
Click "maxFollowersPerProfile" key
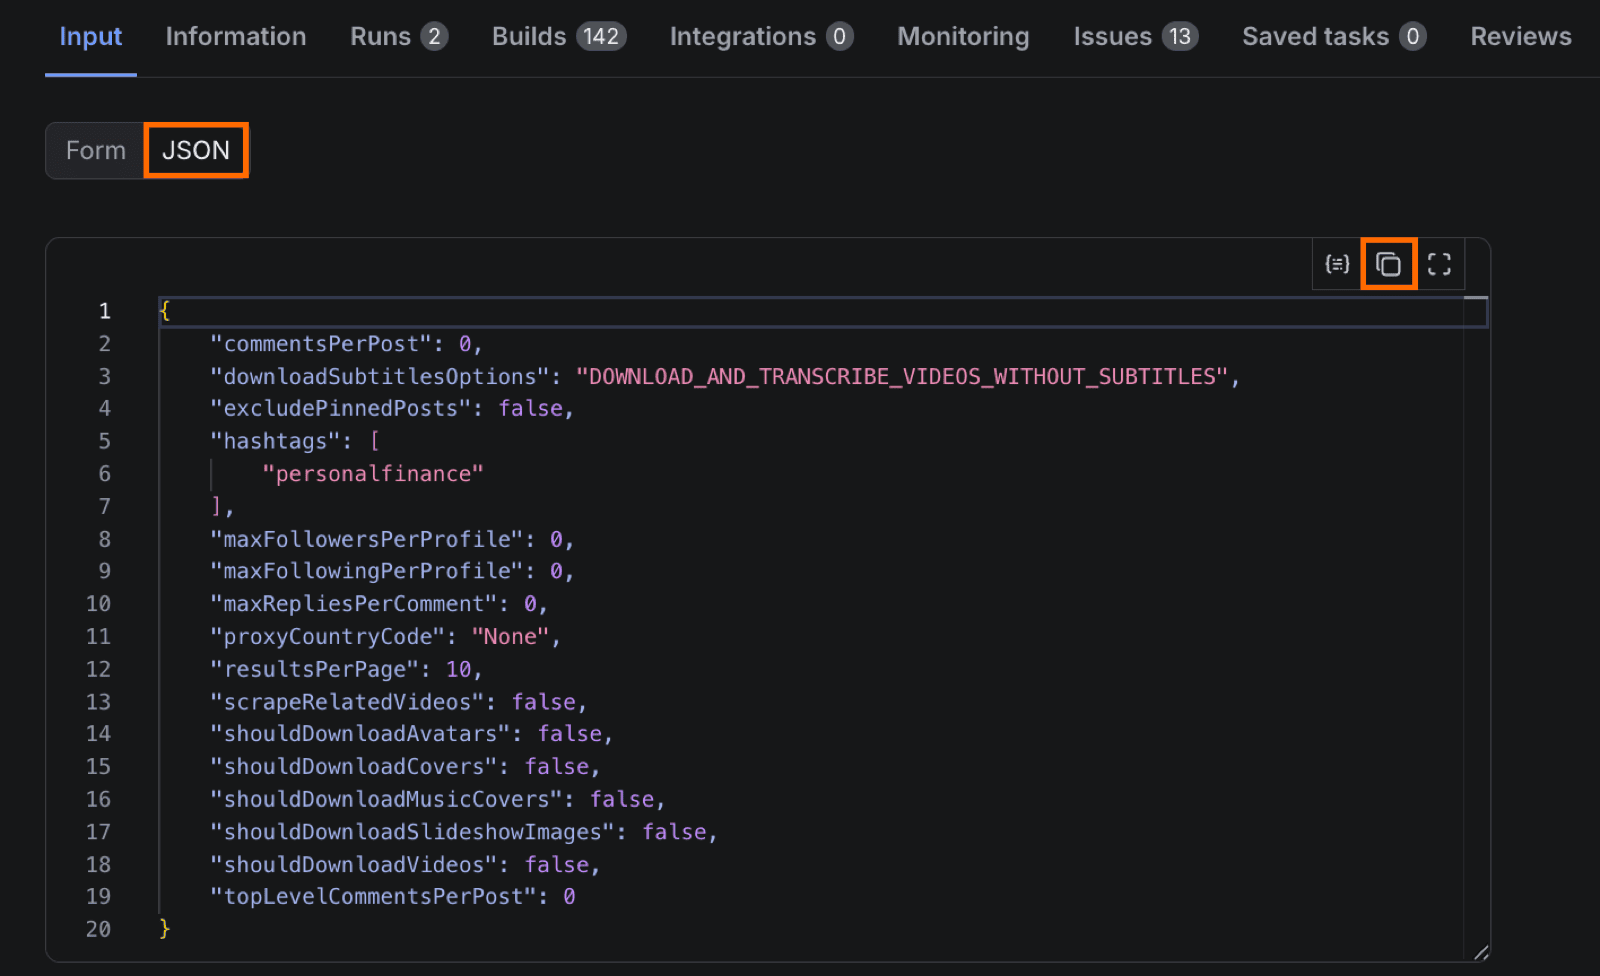tap(367, 539)
